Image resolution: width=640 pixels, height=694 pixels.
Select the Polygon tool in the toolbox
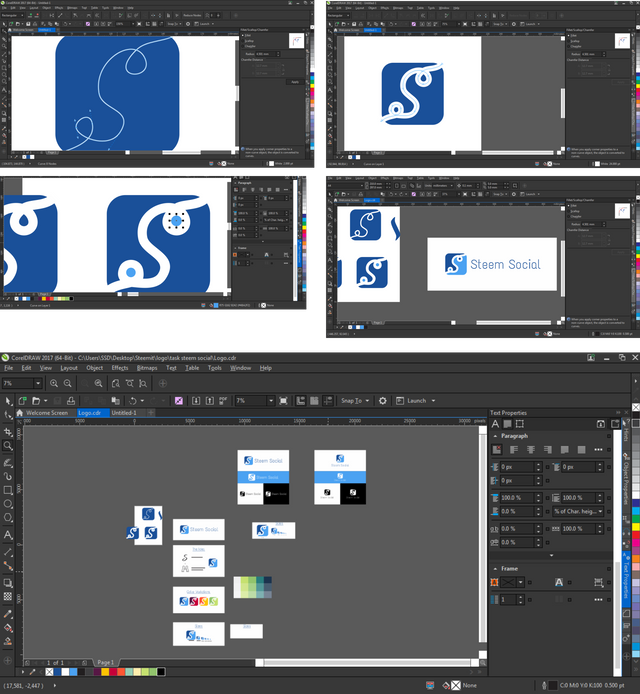[x=8, y=517]
